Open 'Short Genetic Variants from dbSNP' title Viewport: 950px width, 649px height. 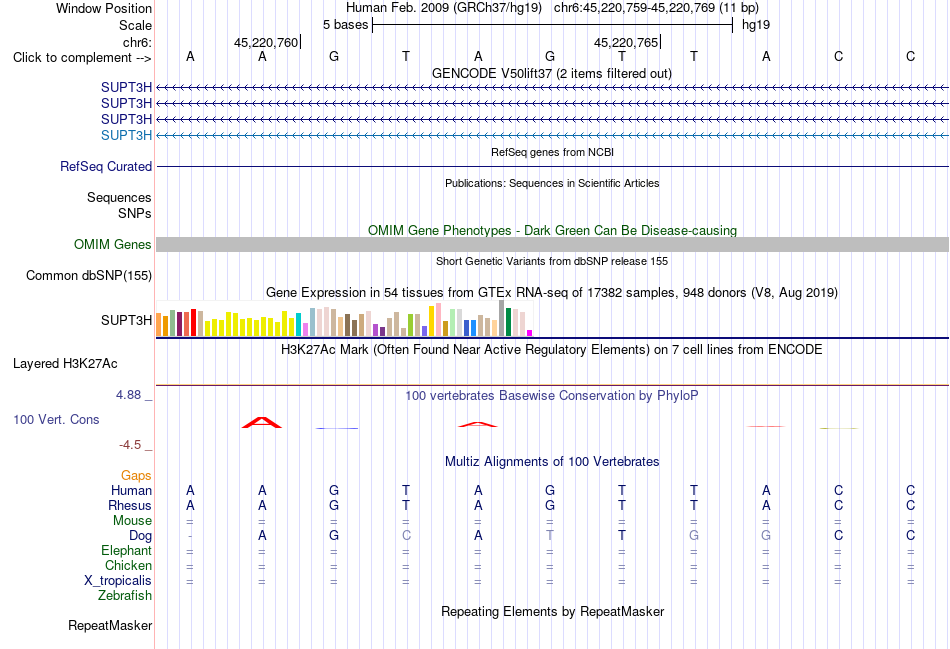[x=552, y=261]
